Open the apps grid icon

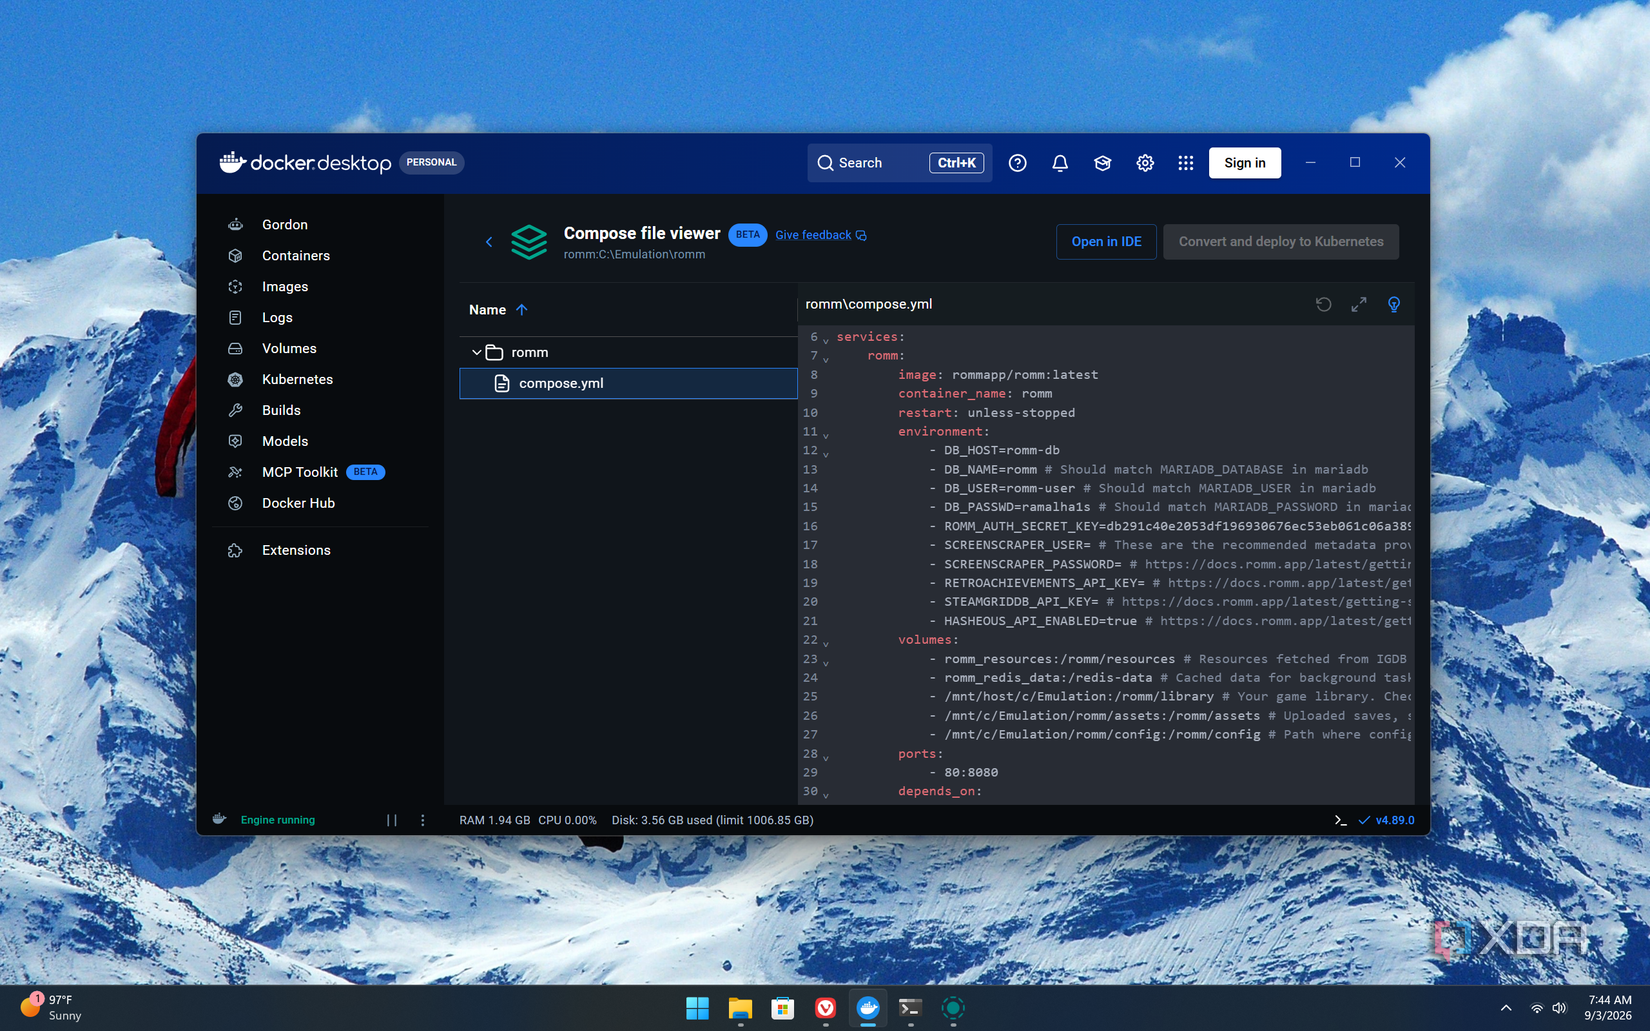click(x=1185, y=163)
